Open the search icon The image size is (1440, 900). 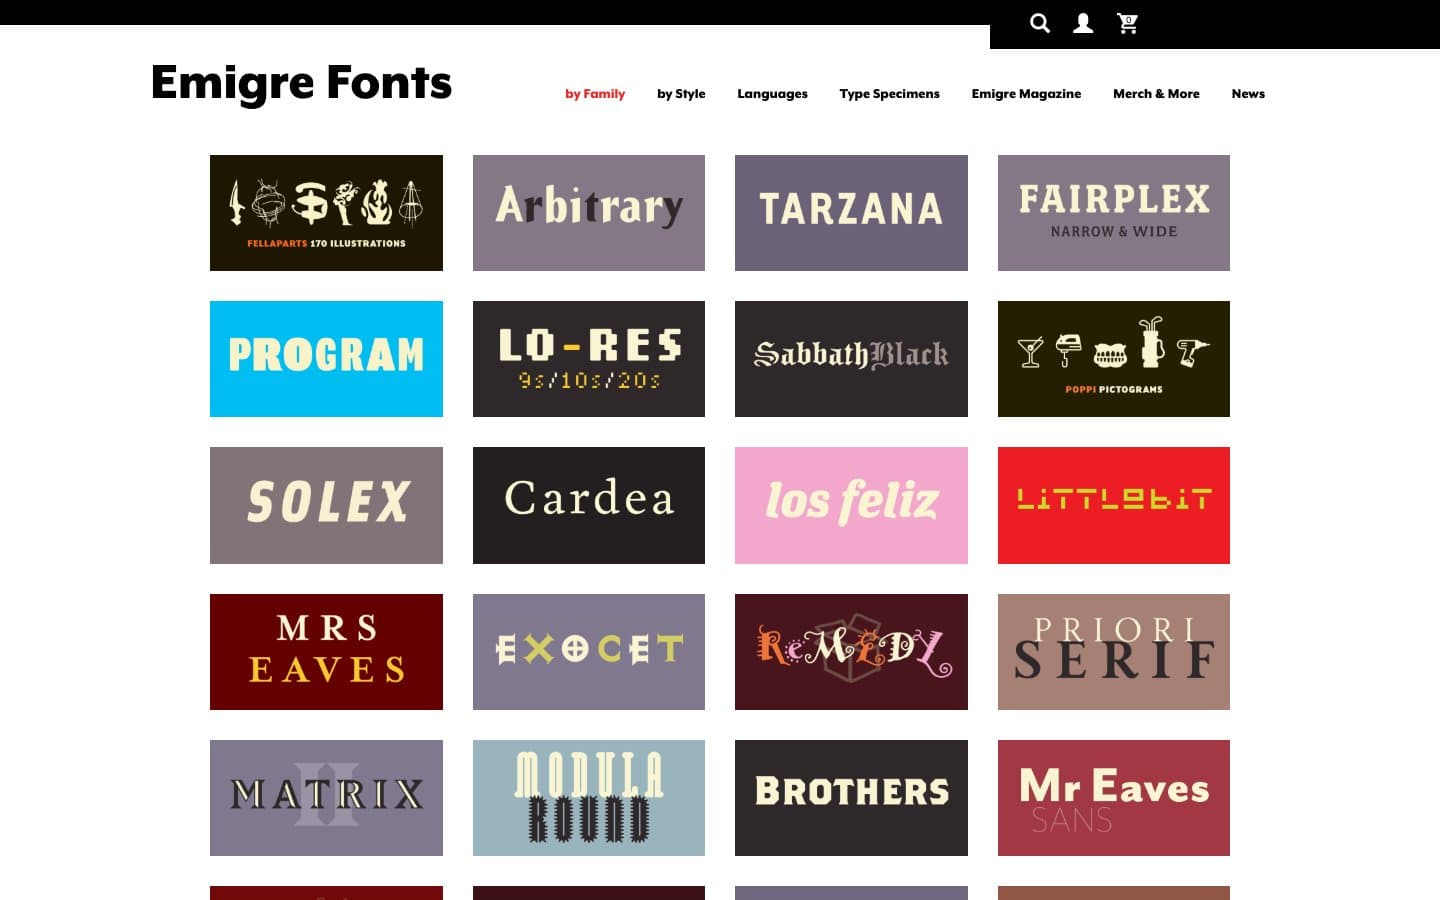point(1040,23)
